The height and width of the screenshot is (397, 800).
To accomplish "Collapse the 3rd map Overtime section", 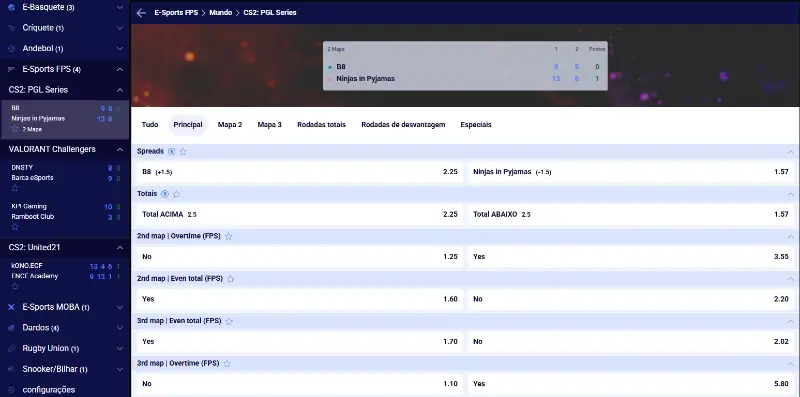I will (x=791, y=363).
